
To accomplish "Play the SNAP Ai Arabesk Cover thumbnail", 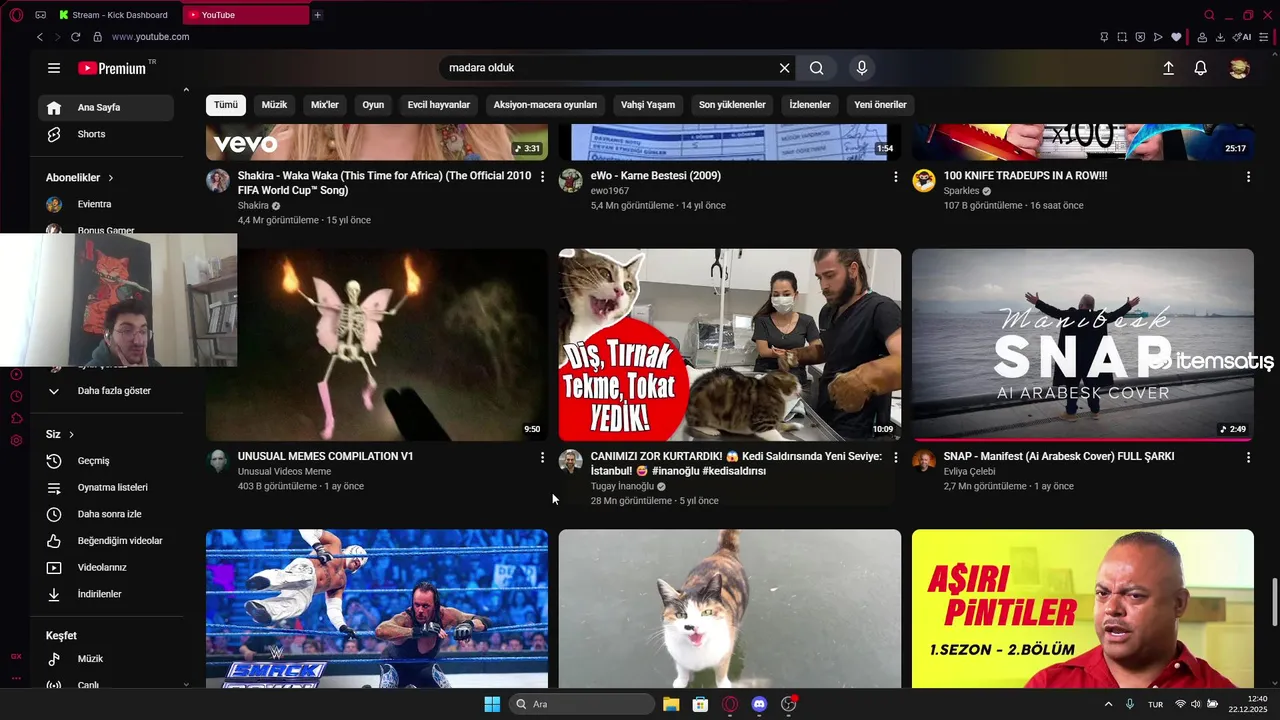I will [x=1083, y=345].
